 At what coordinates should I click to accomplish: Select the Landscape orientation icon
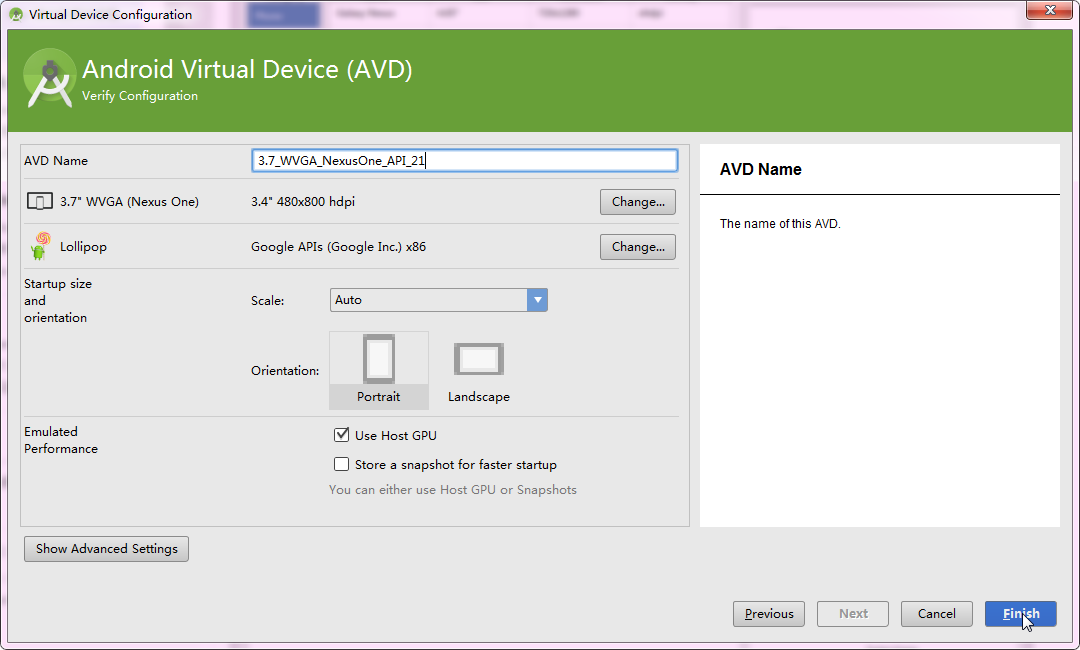pyautogui.click(x=478, y=360)
